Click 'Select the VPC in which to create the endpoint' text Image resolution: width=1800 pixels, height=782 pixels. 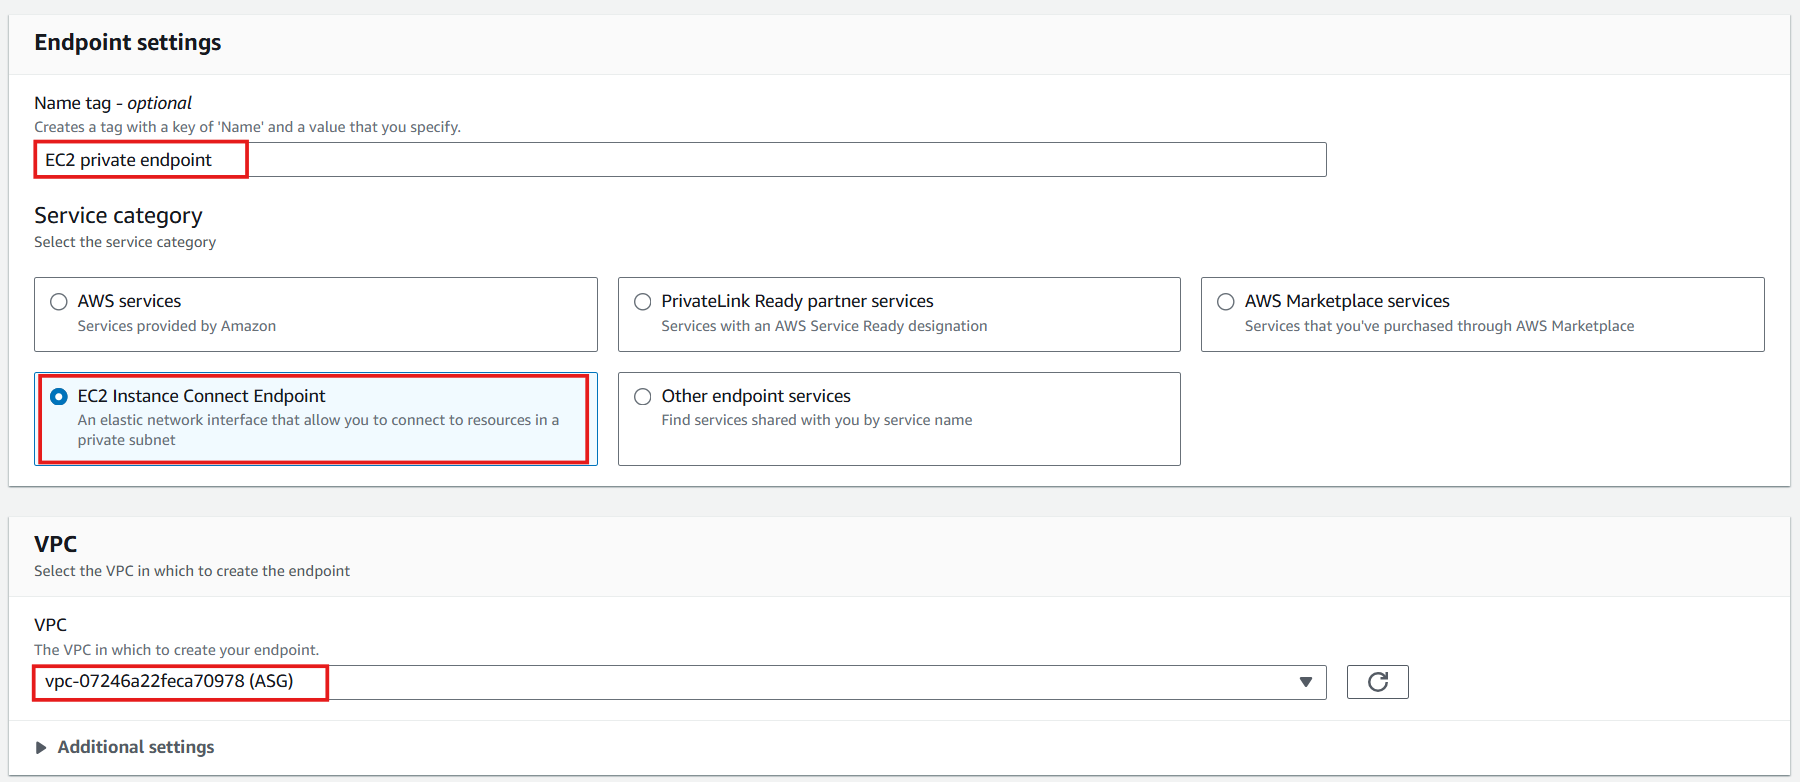tap(192, 571)
